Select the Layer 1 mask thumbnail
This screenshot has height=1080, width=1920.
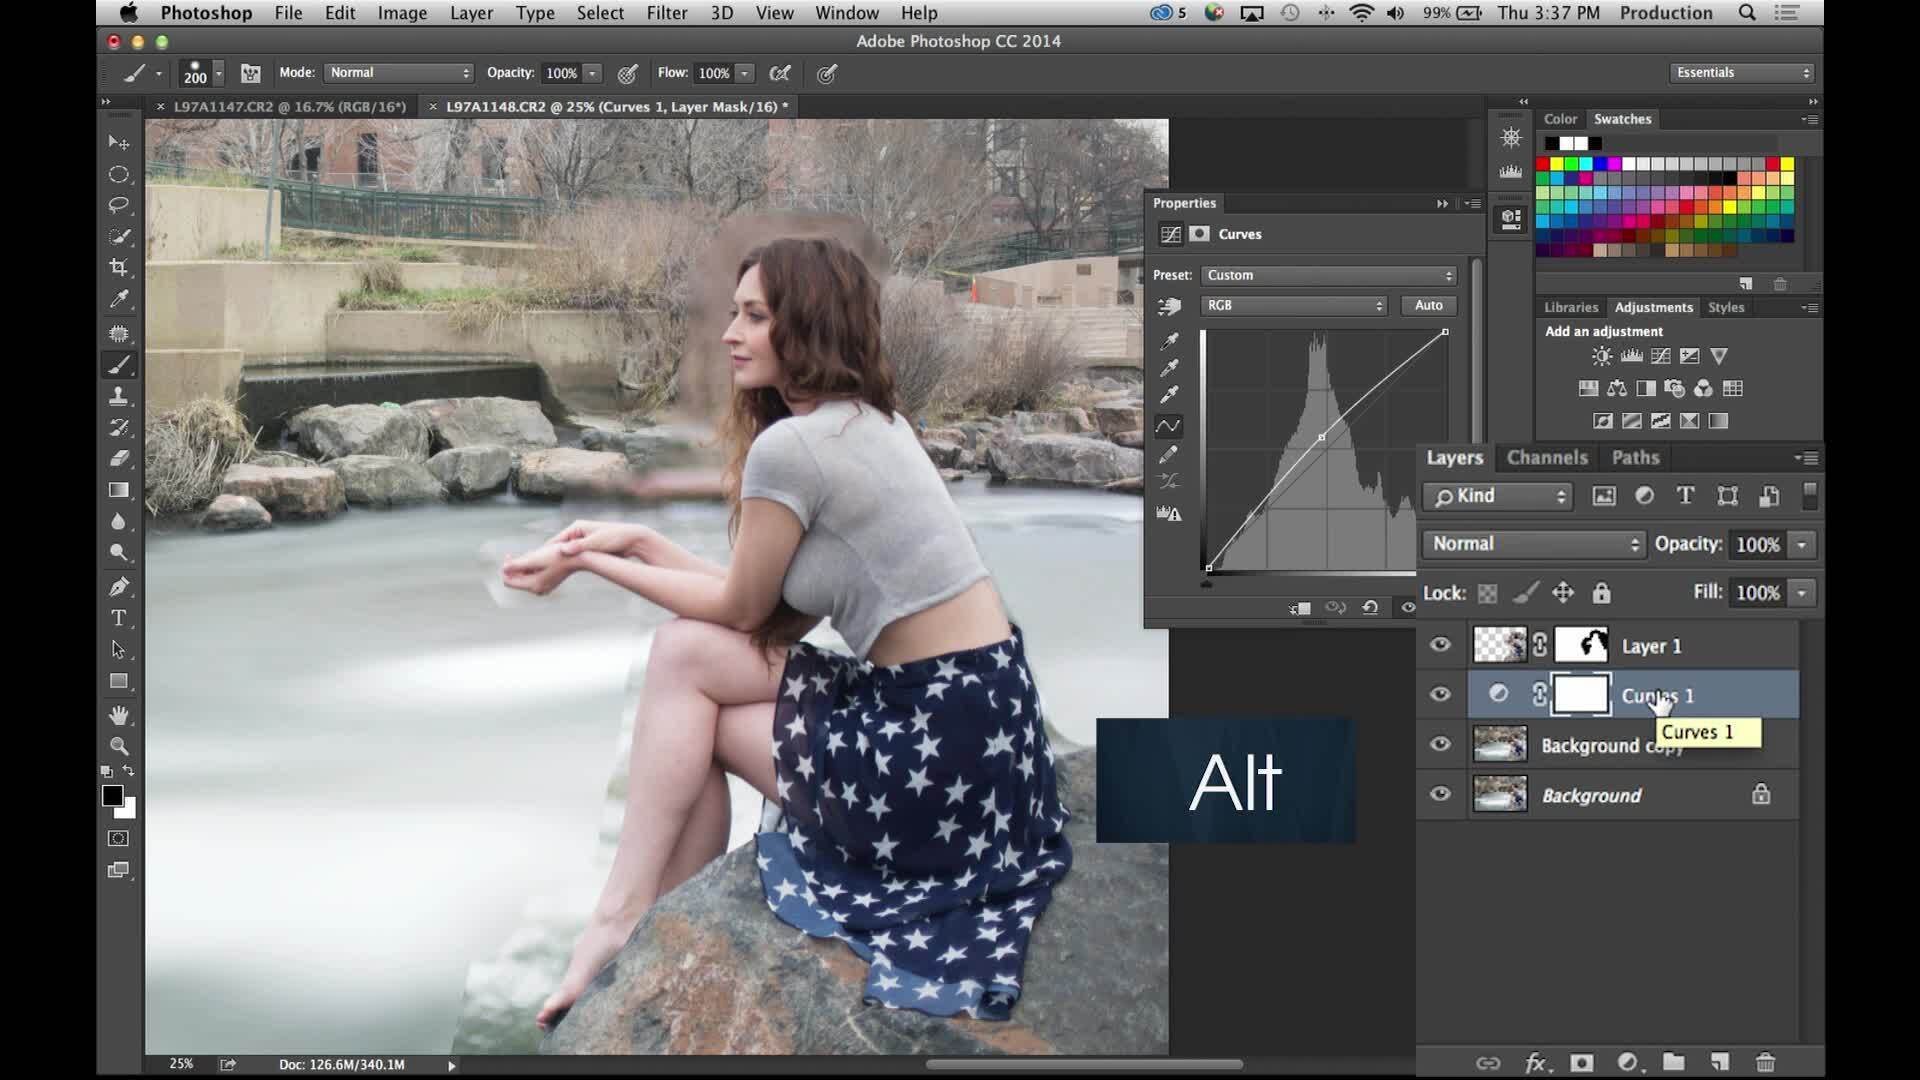coord(1580,645)
